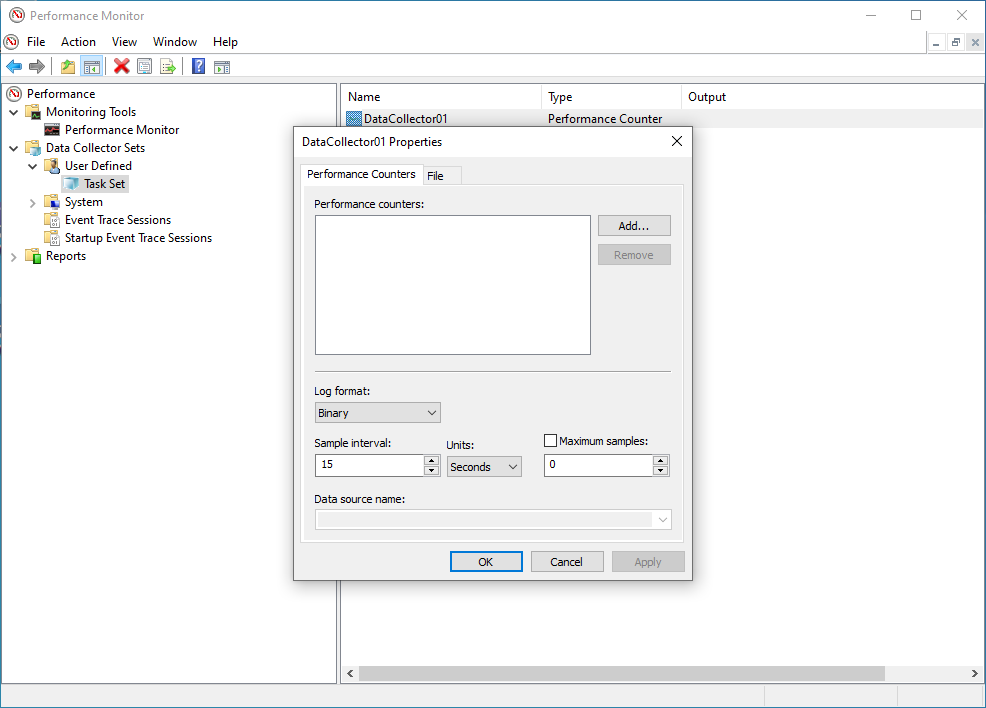Open Help using the blue question mark icon
This screenshot has height=708, width=986.
tap(197, 66)
